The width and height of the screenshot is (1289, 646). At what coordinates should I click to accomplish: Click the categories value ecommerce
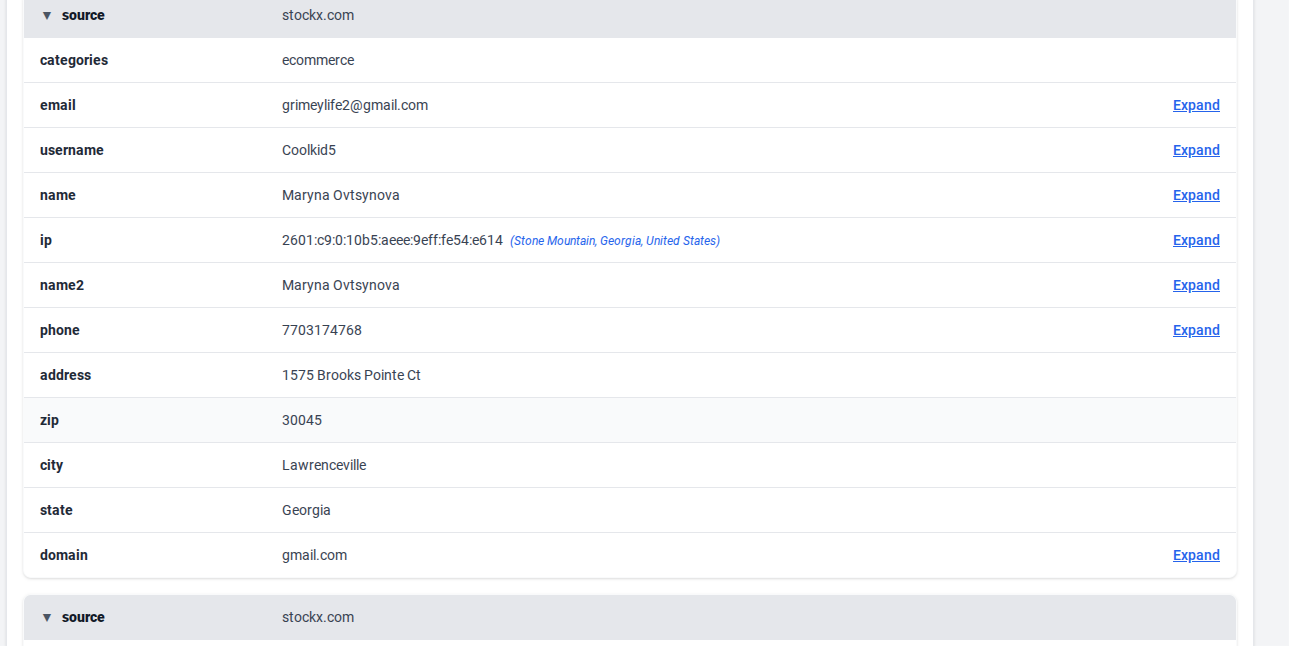pyautogui.click(x=318, y=60)
